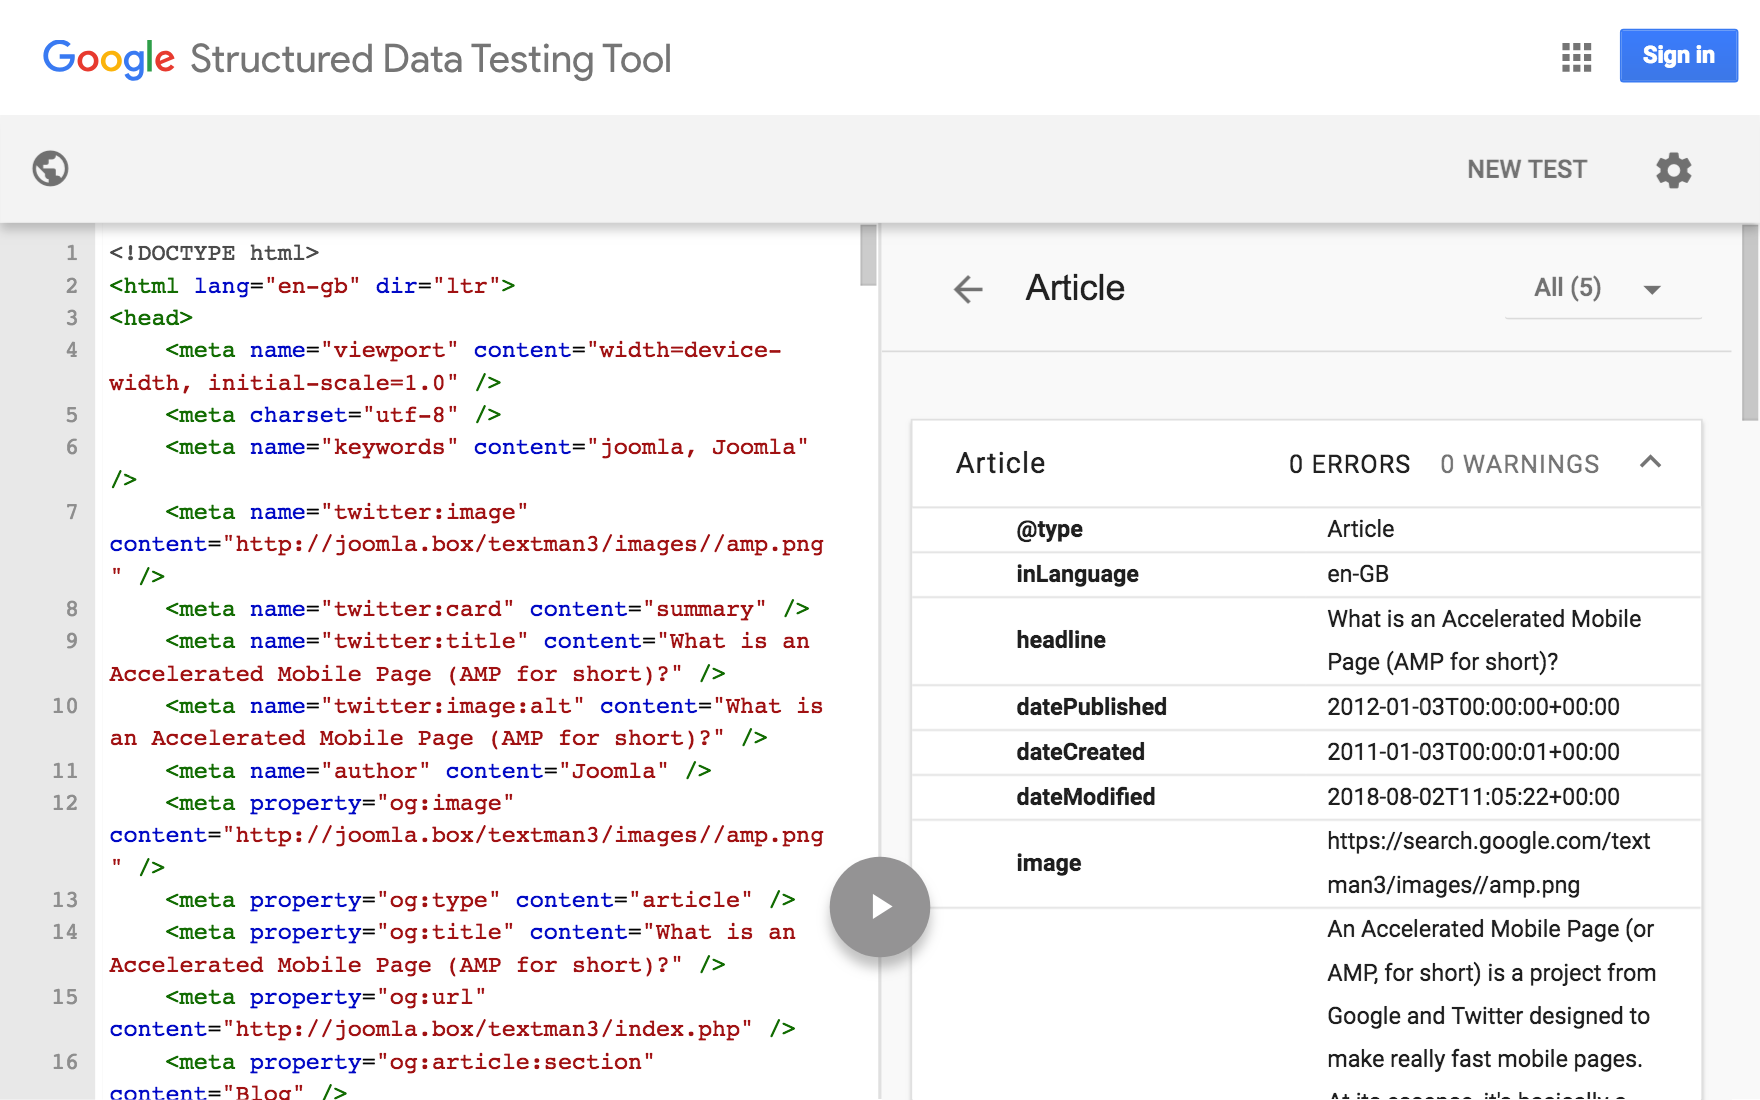Open the All (5) filter dropdown
1760x1100 pixels.
coord(1601,289)
